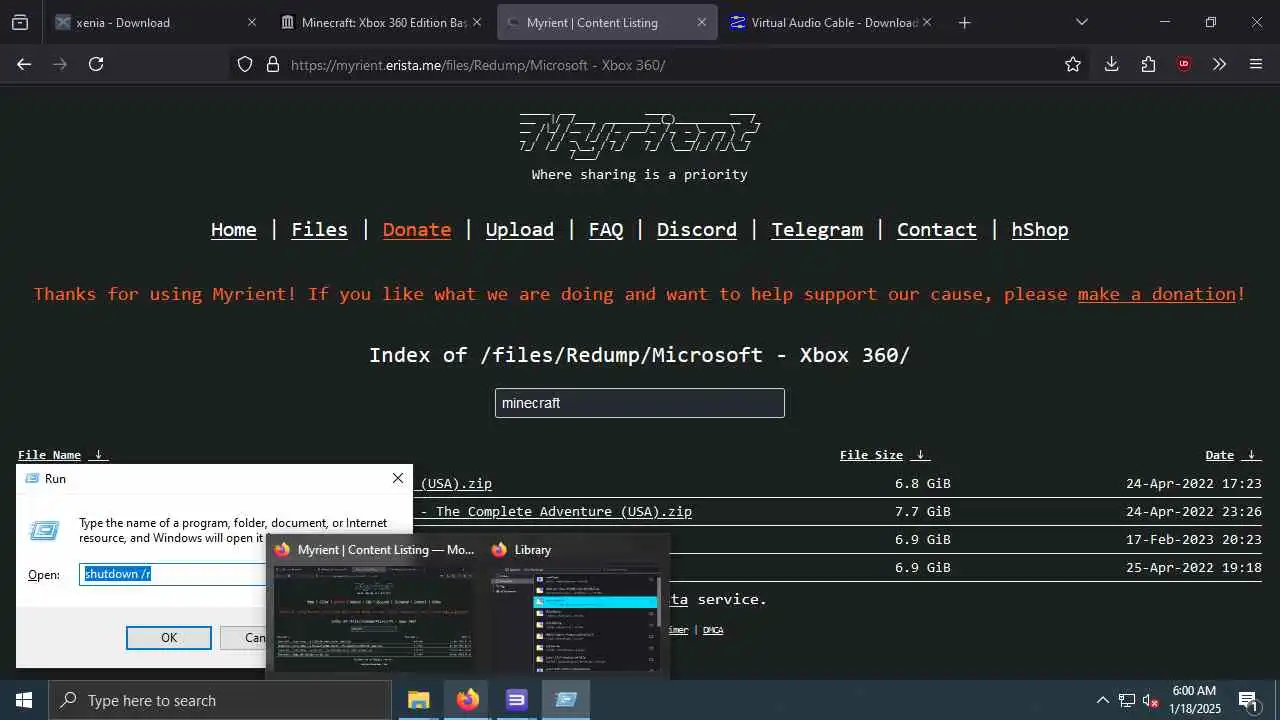Screen dimensions: 1280x720
Task: Open the Contact navigation link
Action: click(937, 229)
